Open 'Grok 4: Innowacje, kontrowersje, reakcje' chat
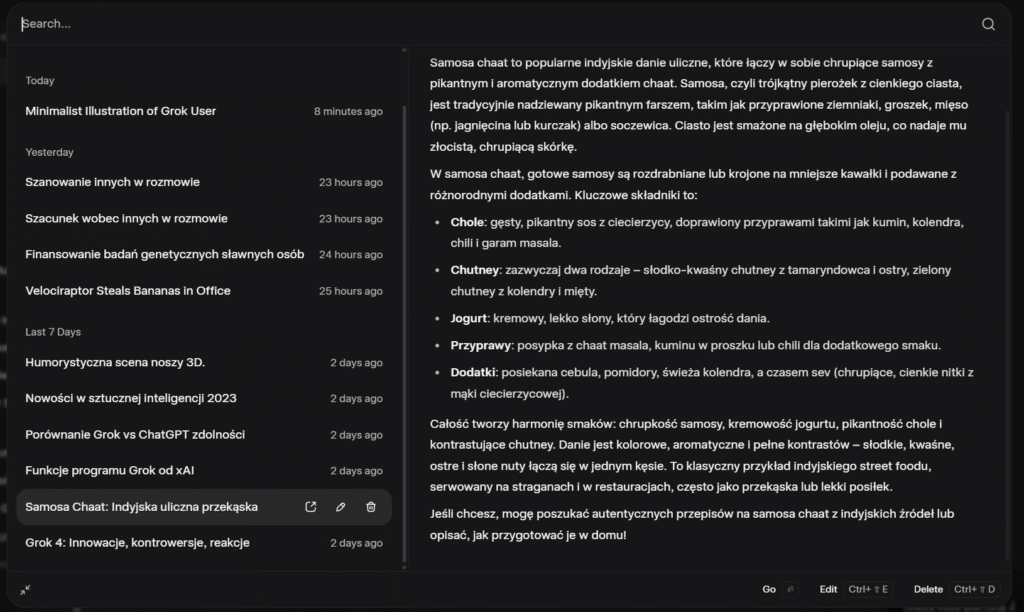 [204, 543]
